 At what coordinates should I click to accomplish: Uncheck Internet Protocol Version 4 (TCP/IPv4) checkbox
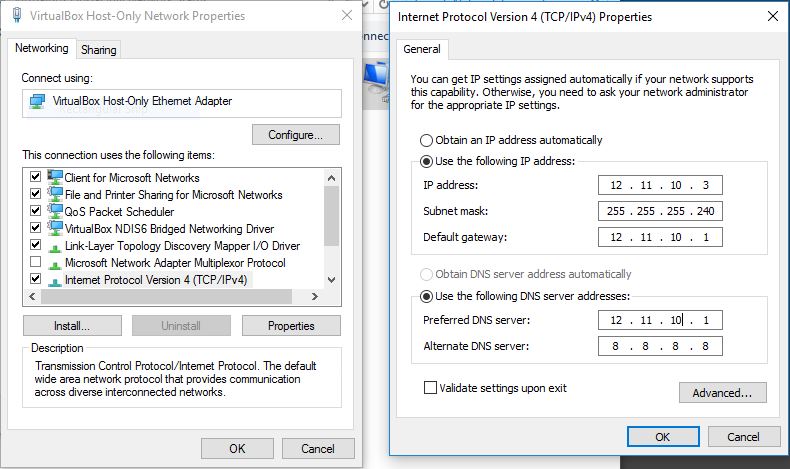(x=35, y=279)
